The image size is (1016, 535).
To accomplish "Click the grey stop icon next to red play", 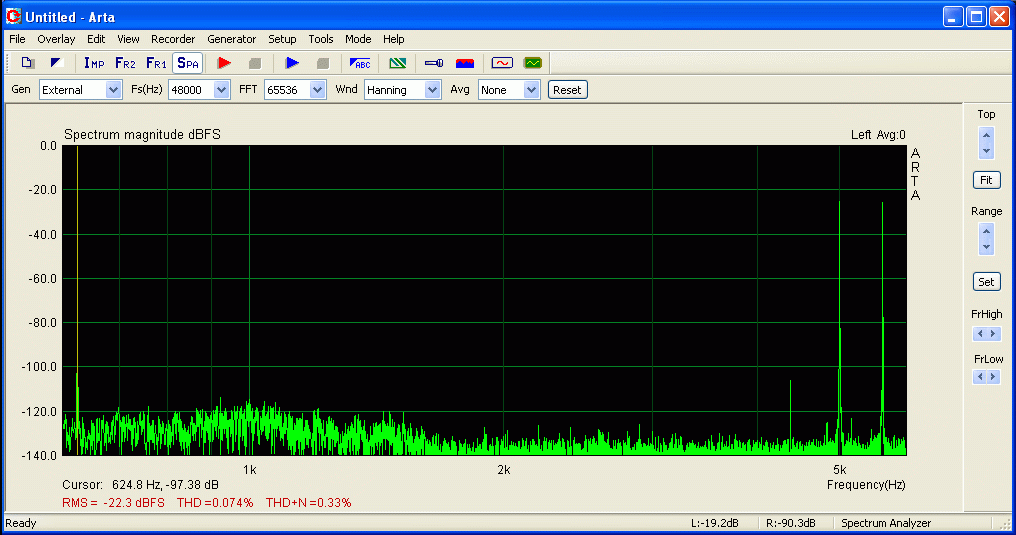I will click(x=255, y=63).
